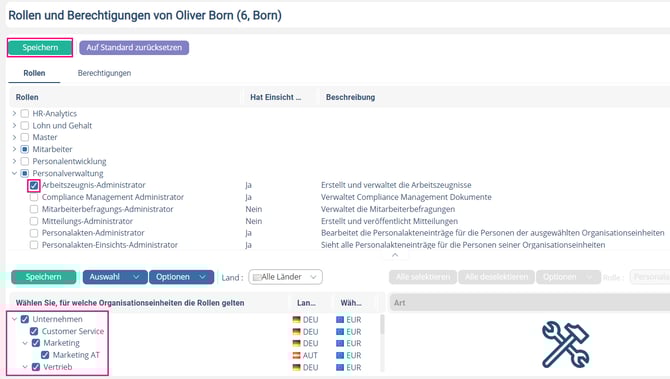Expand the HR-Analytics role group
670x379 pixels.
click(x=14, y=114)
